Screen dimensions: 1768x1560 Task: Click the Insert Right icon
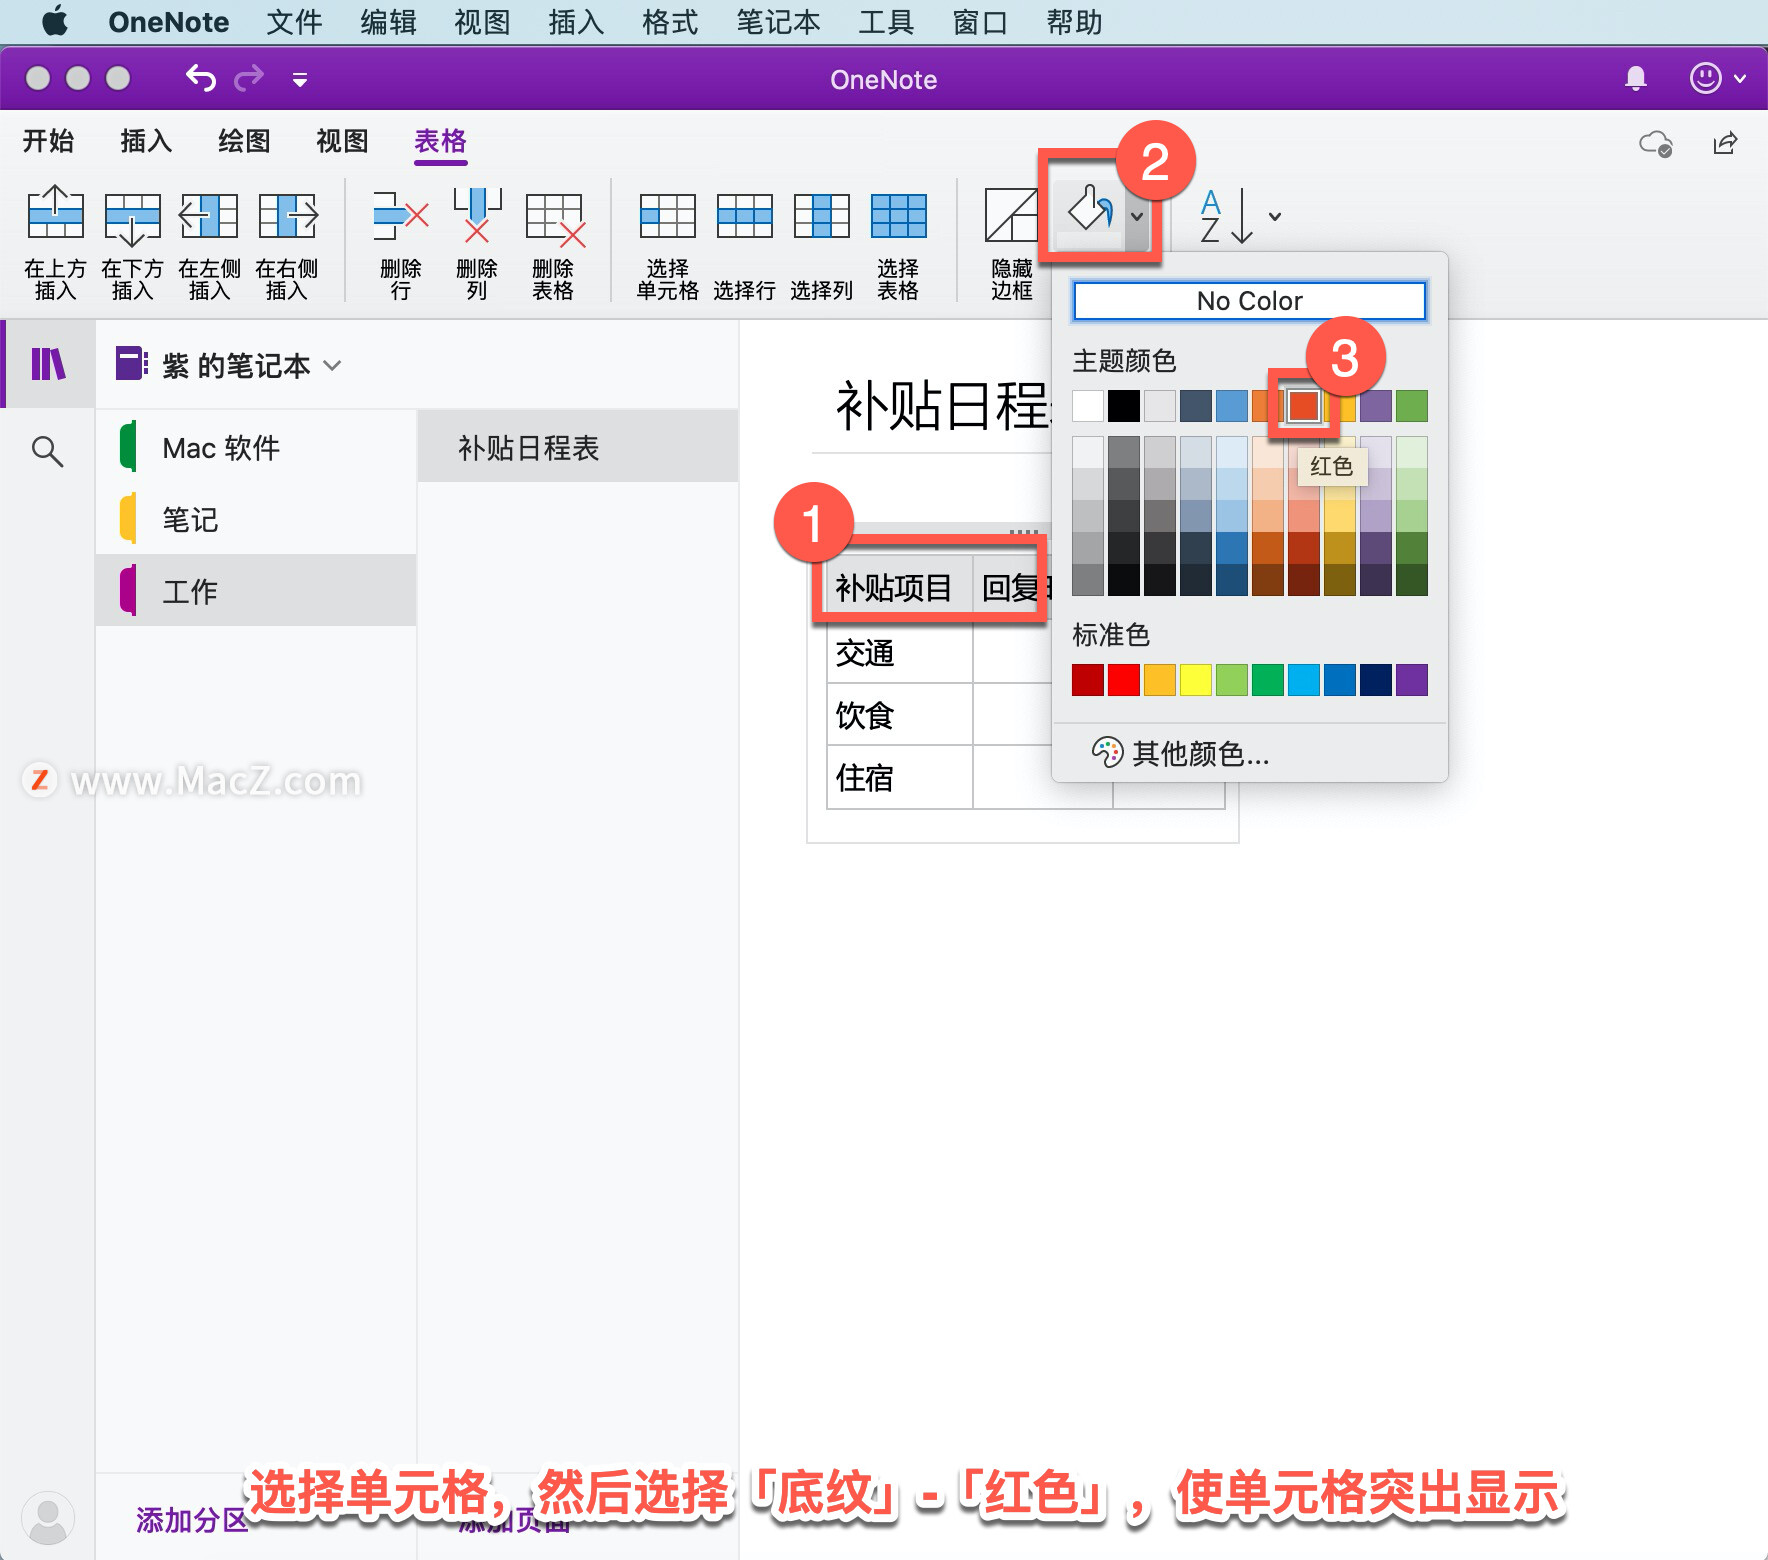287,215
